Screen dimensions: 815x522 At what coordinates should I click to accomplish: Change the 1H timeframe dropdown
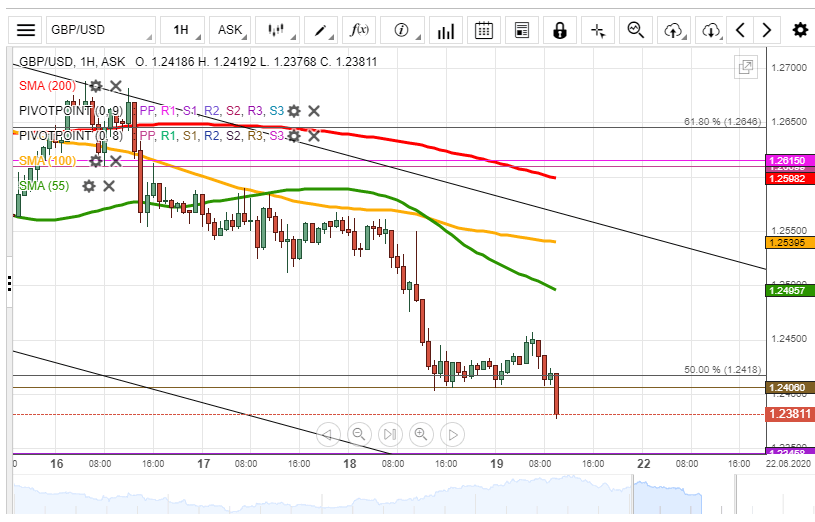click(x=182, y=30)
